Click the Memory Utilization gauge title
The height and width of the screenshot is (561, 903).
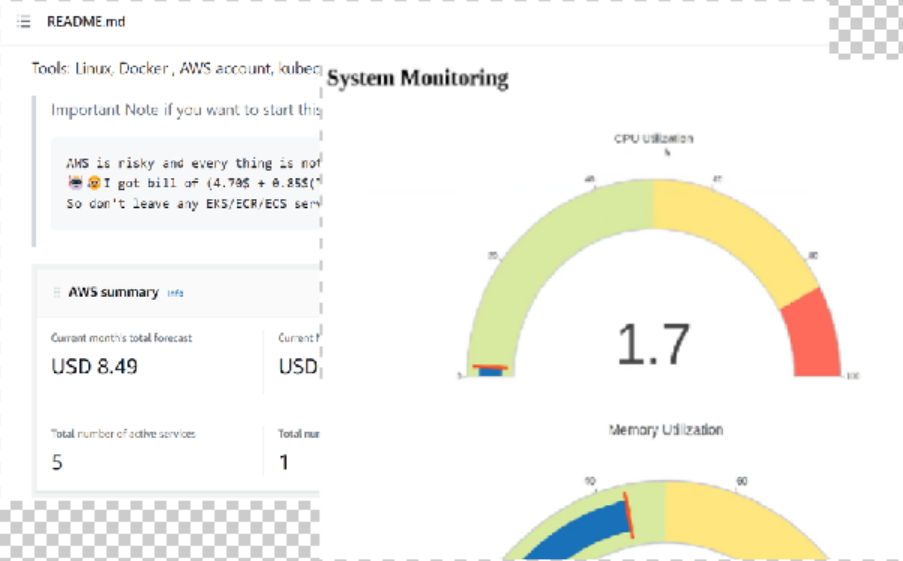click(666, 430)
